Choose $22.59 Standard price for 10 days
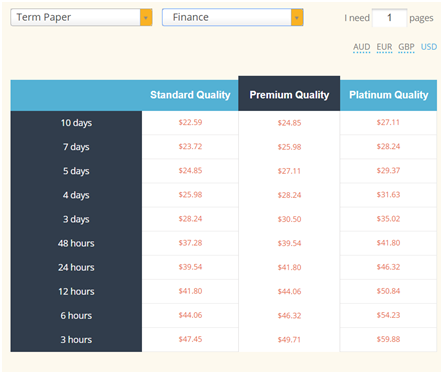Image resolution: width=443 pixels, height=374 pixels. tap(190, 122)
